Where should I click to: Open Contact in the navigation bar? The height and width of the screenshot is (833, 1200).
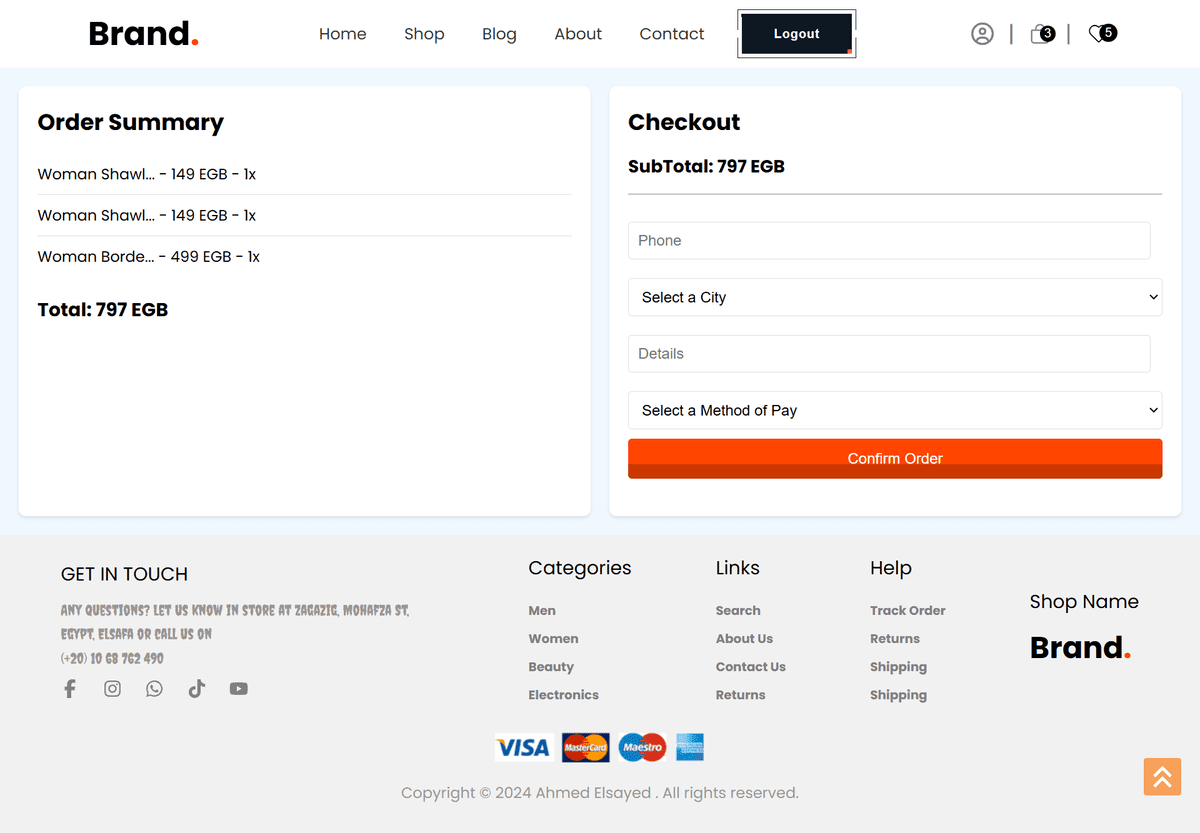click(x=672, y=34)
